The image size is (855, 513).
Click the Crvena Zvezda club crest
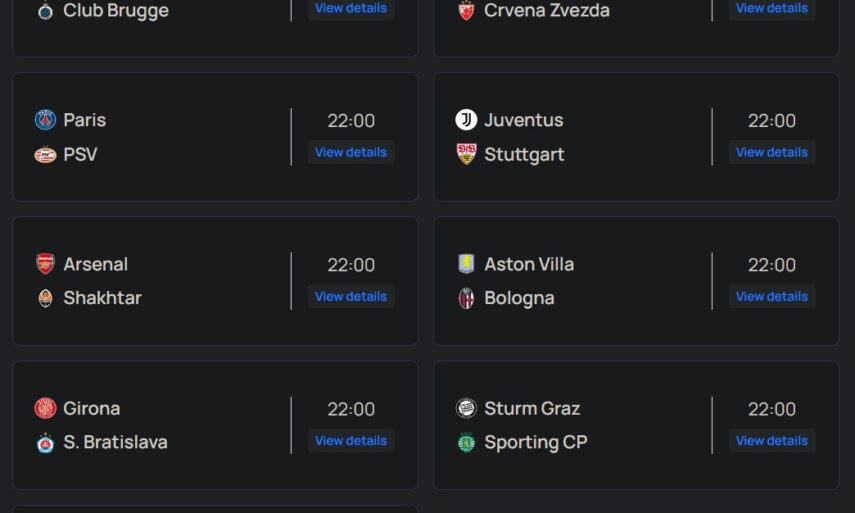[466, 11]
